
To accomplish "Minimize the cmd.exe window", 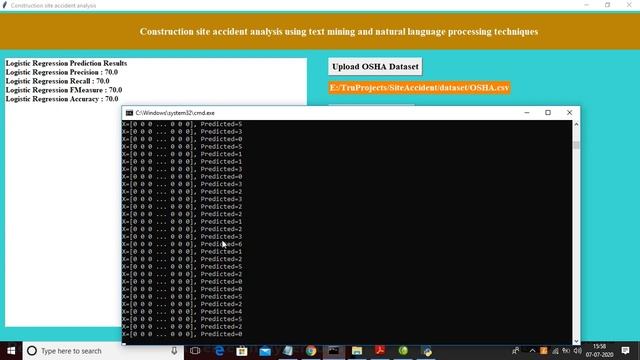I will pos(527,113).
